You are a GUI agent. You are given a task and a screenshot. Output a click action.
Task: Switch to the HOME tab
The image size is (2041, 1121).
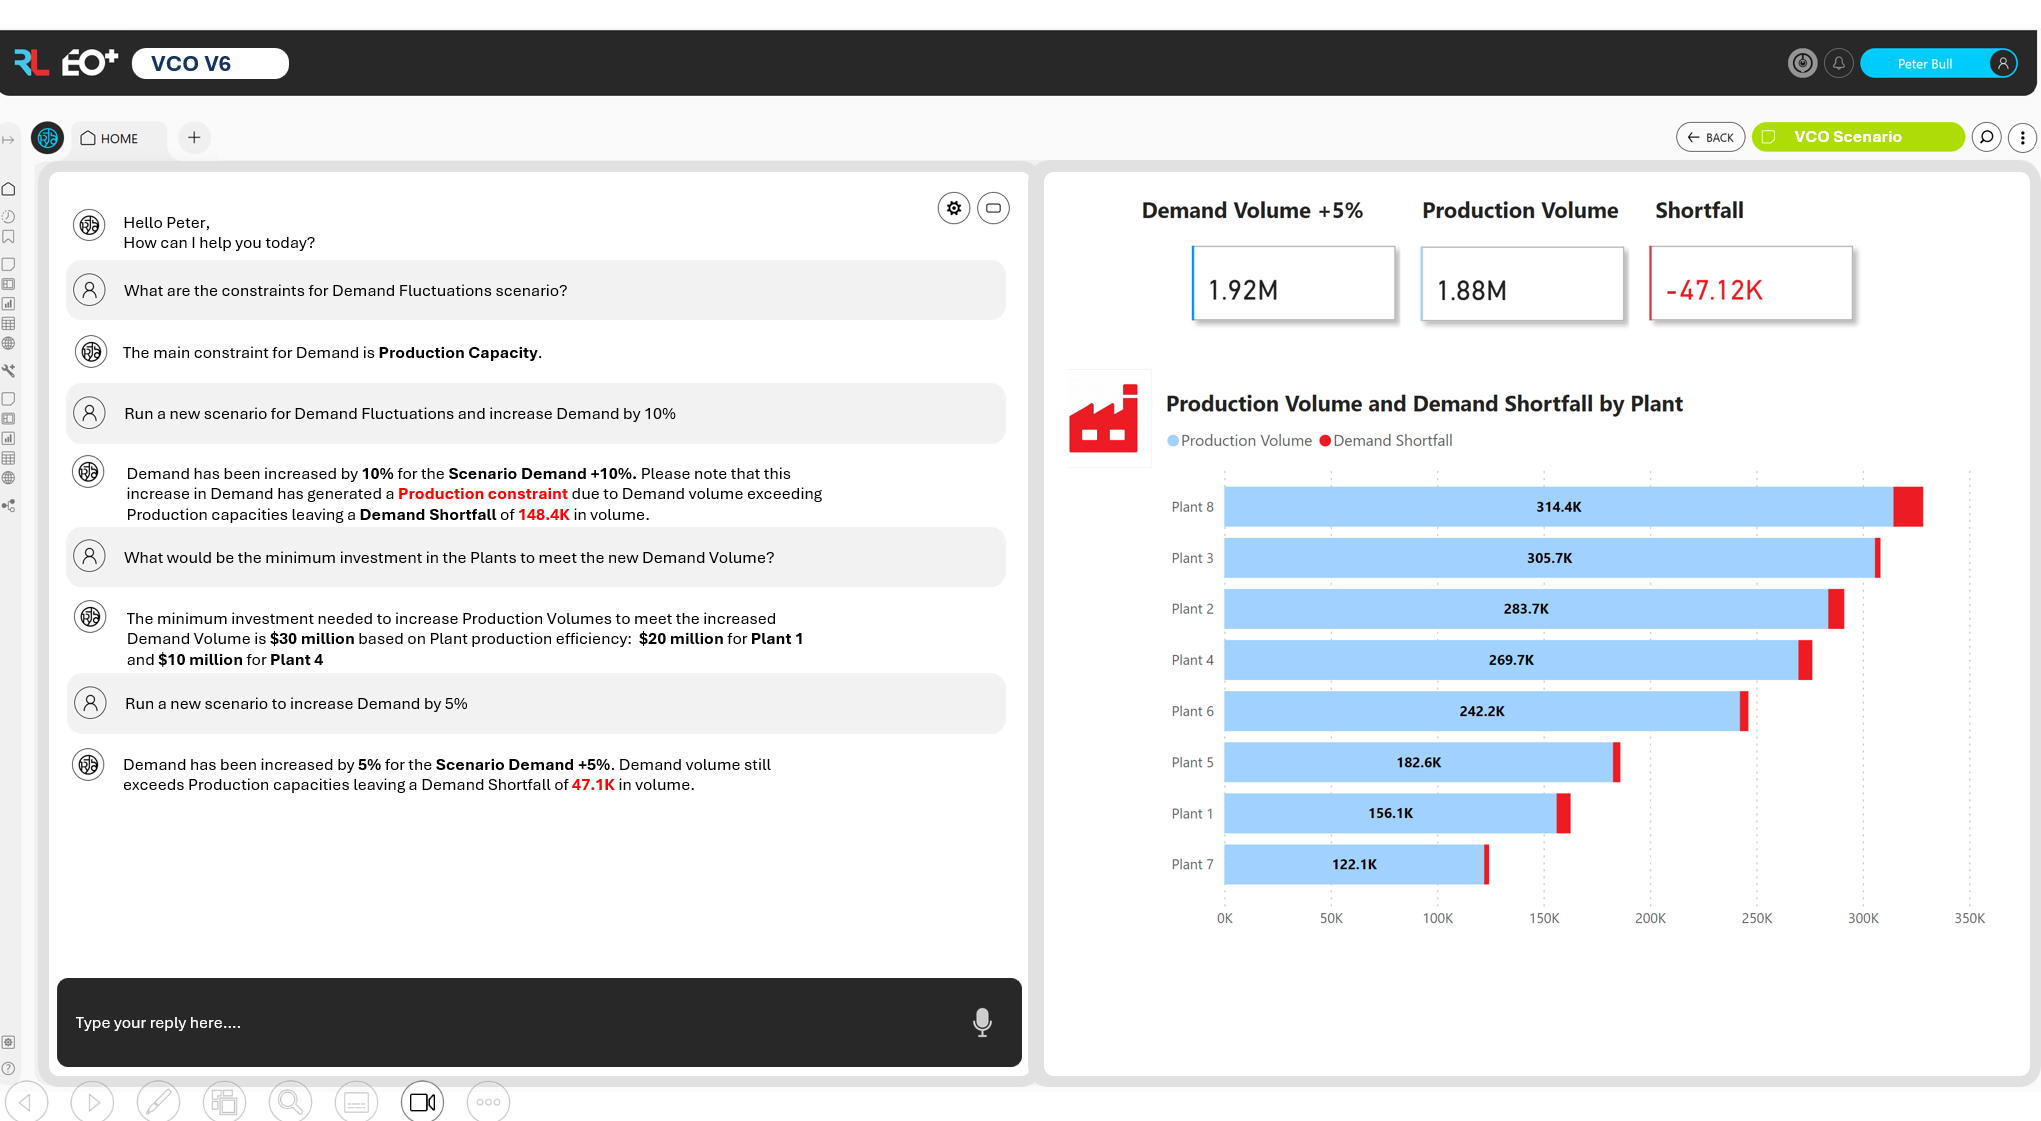(110, 138)
